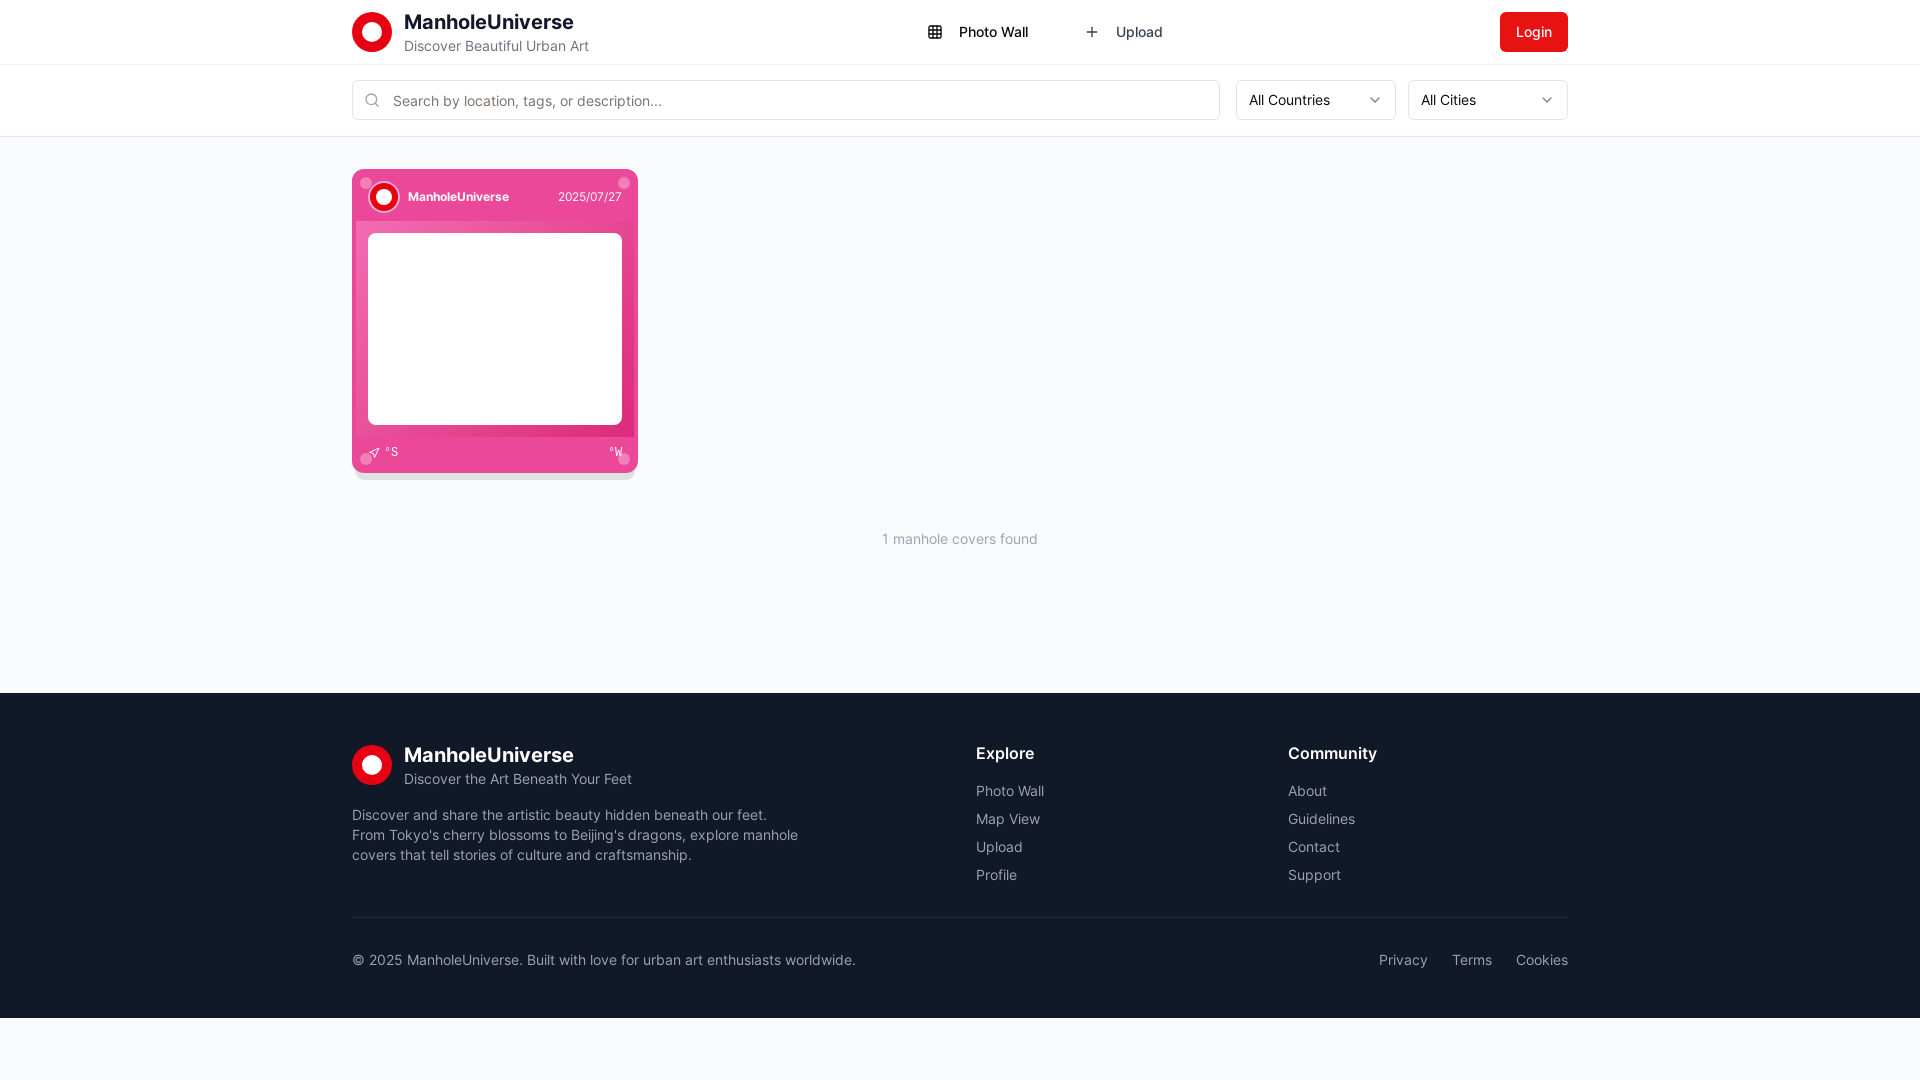Open footer Upload link
Image resolution: width=1920 pixels, height=1080 pixels.
coord(999,847)
